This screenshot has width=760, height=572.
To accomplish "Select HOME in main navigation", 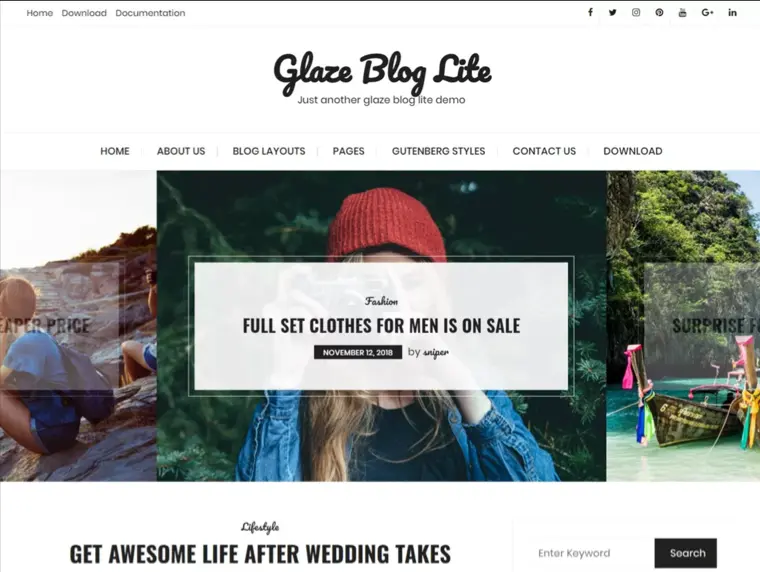I will pyautogui.click(x=115, y=151).
